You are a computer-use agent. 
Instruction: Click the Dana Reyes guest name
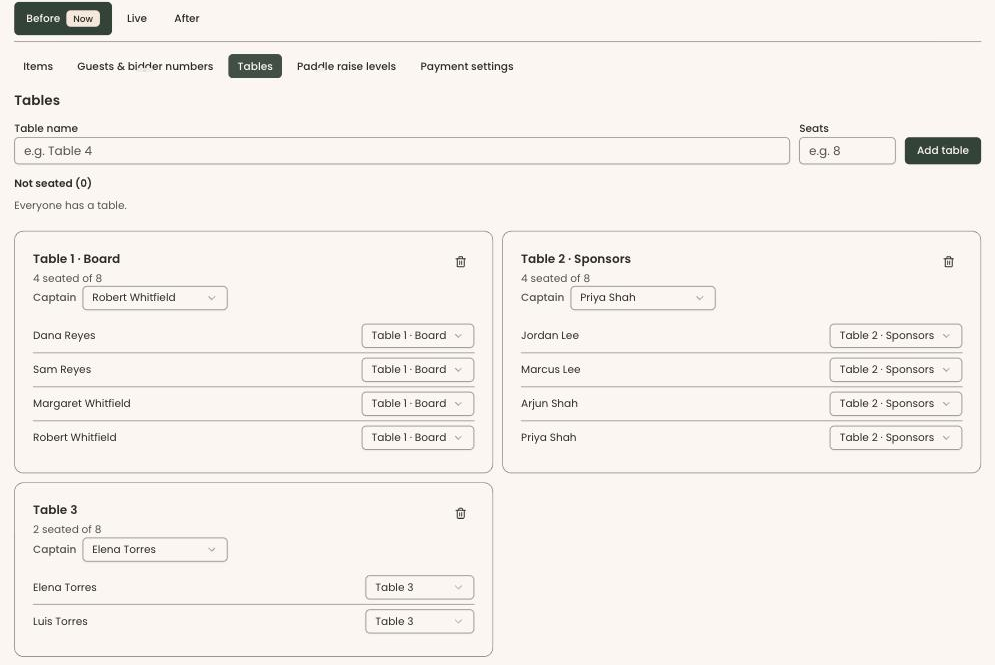tap(64, 336)
